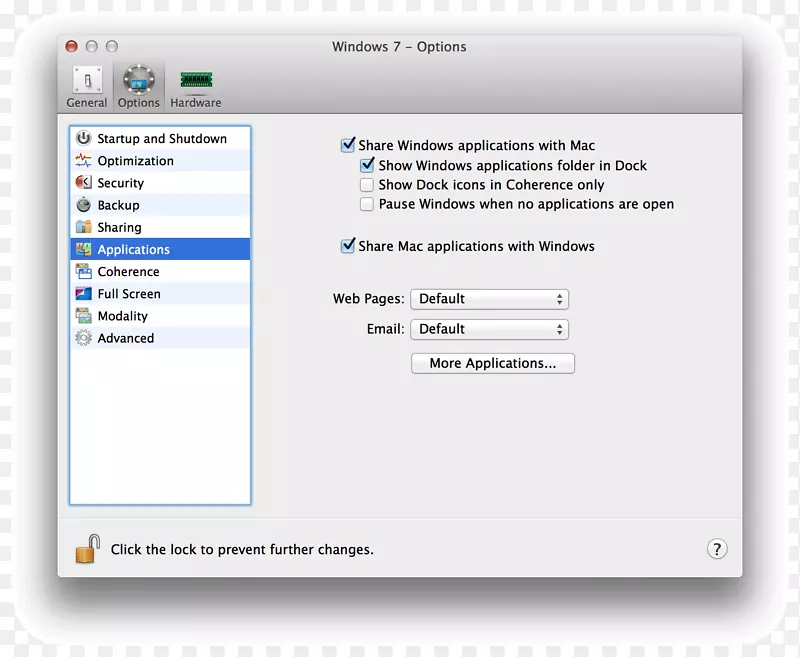The height and width of the screenshot is (657, 800).
Task: Uncheck Share Windows applications with Mac
Action: 348,145
